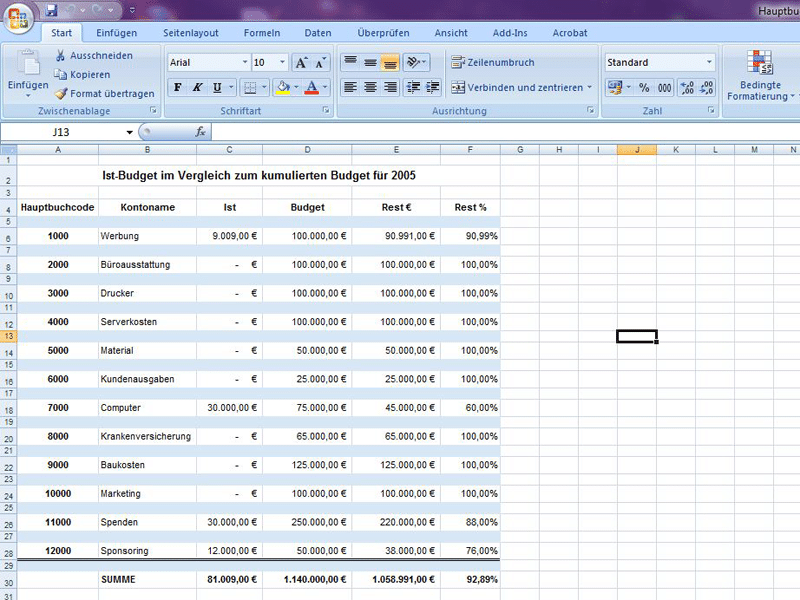
Task: Switch to the Formeln tab
Action: point(262,33)
